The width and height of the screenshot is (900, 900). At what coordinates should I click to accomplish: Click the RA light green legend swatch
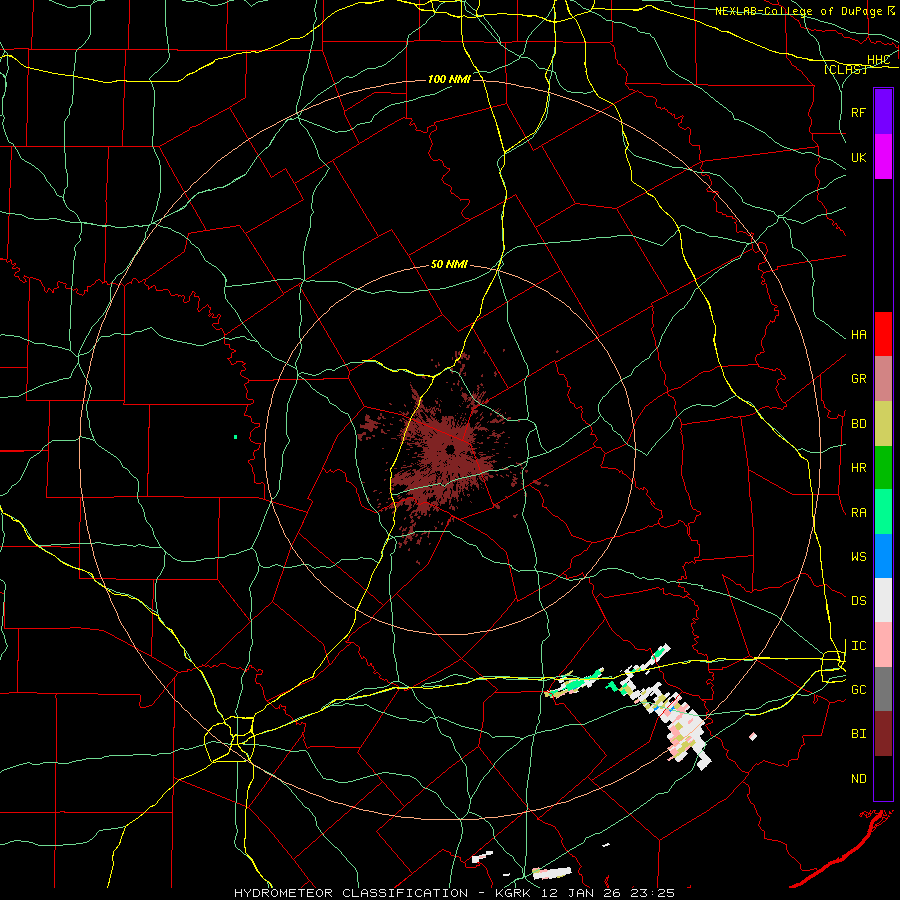point(883,512)
